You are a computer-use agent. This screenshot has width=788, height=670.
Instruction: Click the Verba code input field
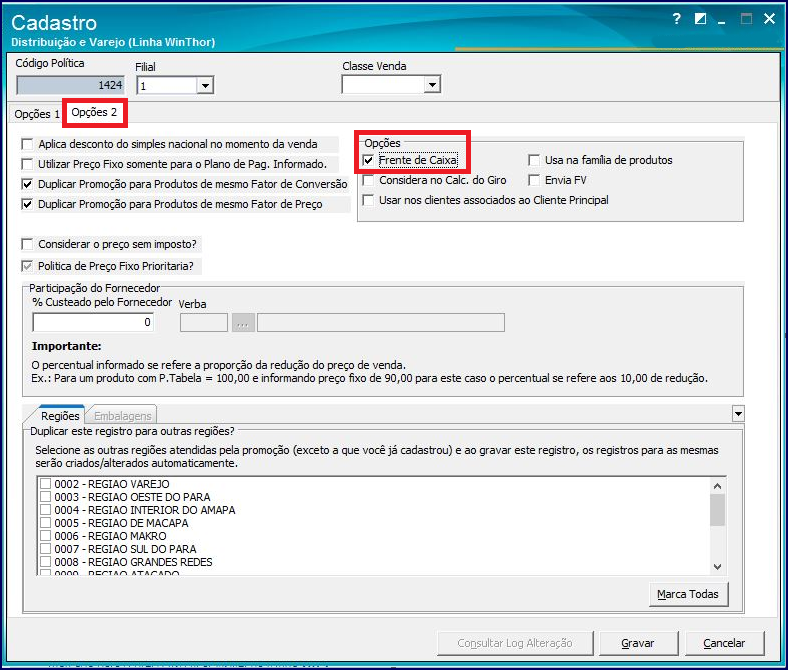tap(204, 323)
